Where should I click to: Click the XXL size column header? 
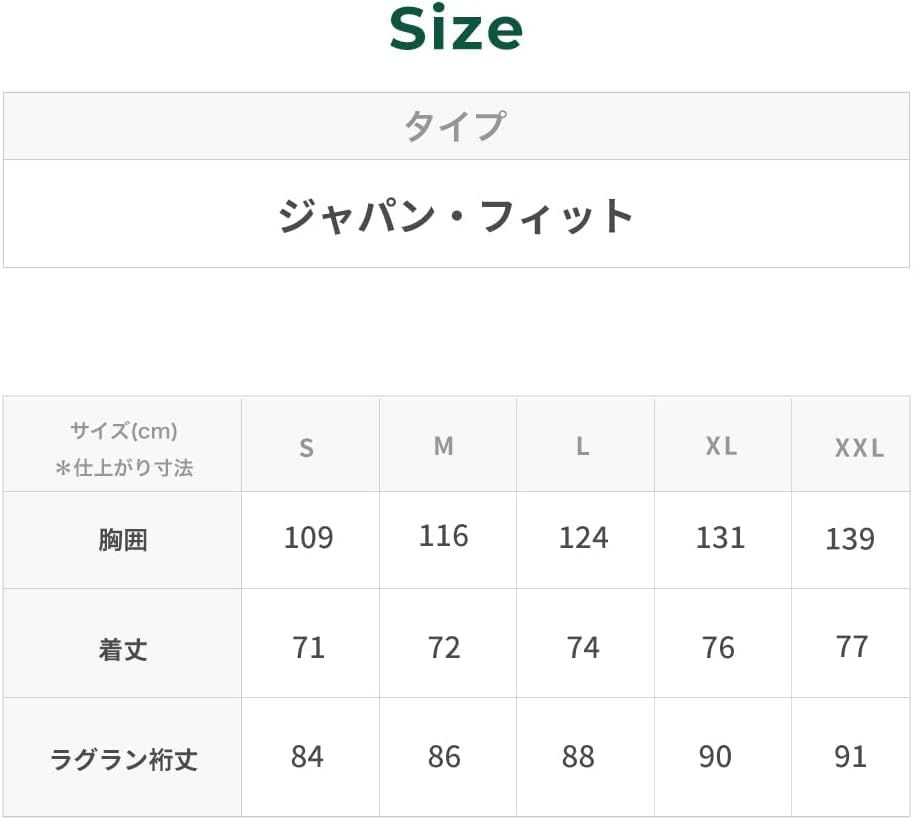coord(859,448)
